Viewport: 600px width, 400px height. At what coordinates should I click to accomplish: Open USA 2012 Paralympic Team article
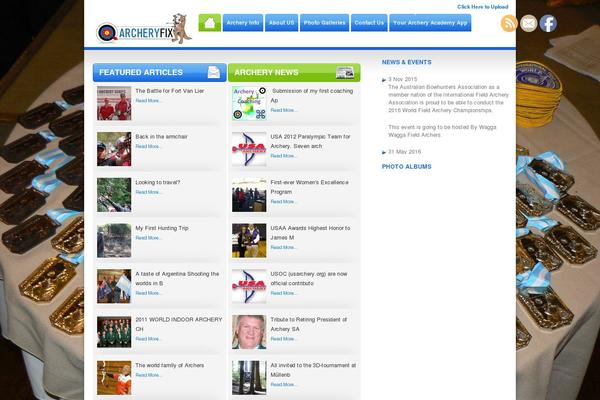310,141
